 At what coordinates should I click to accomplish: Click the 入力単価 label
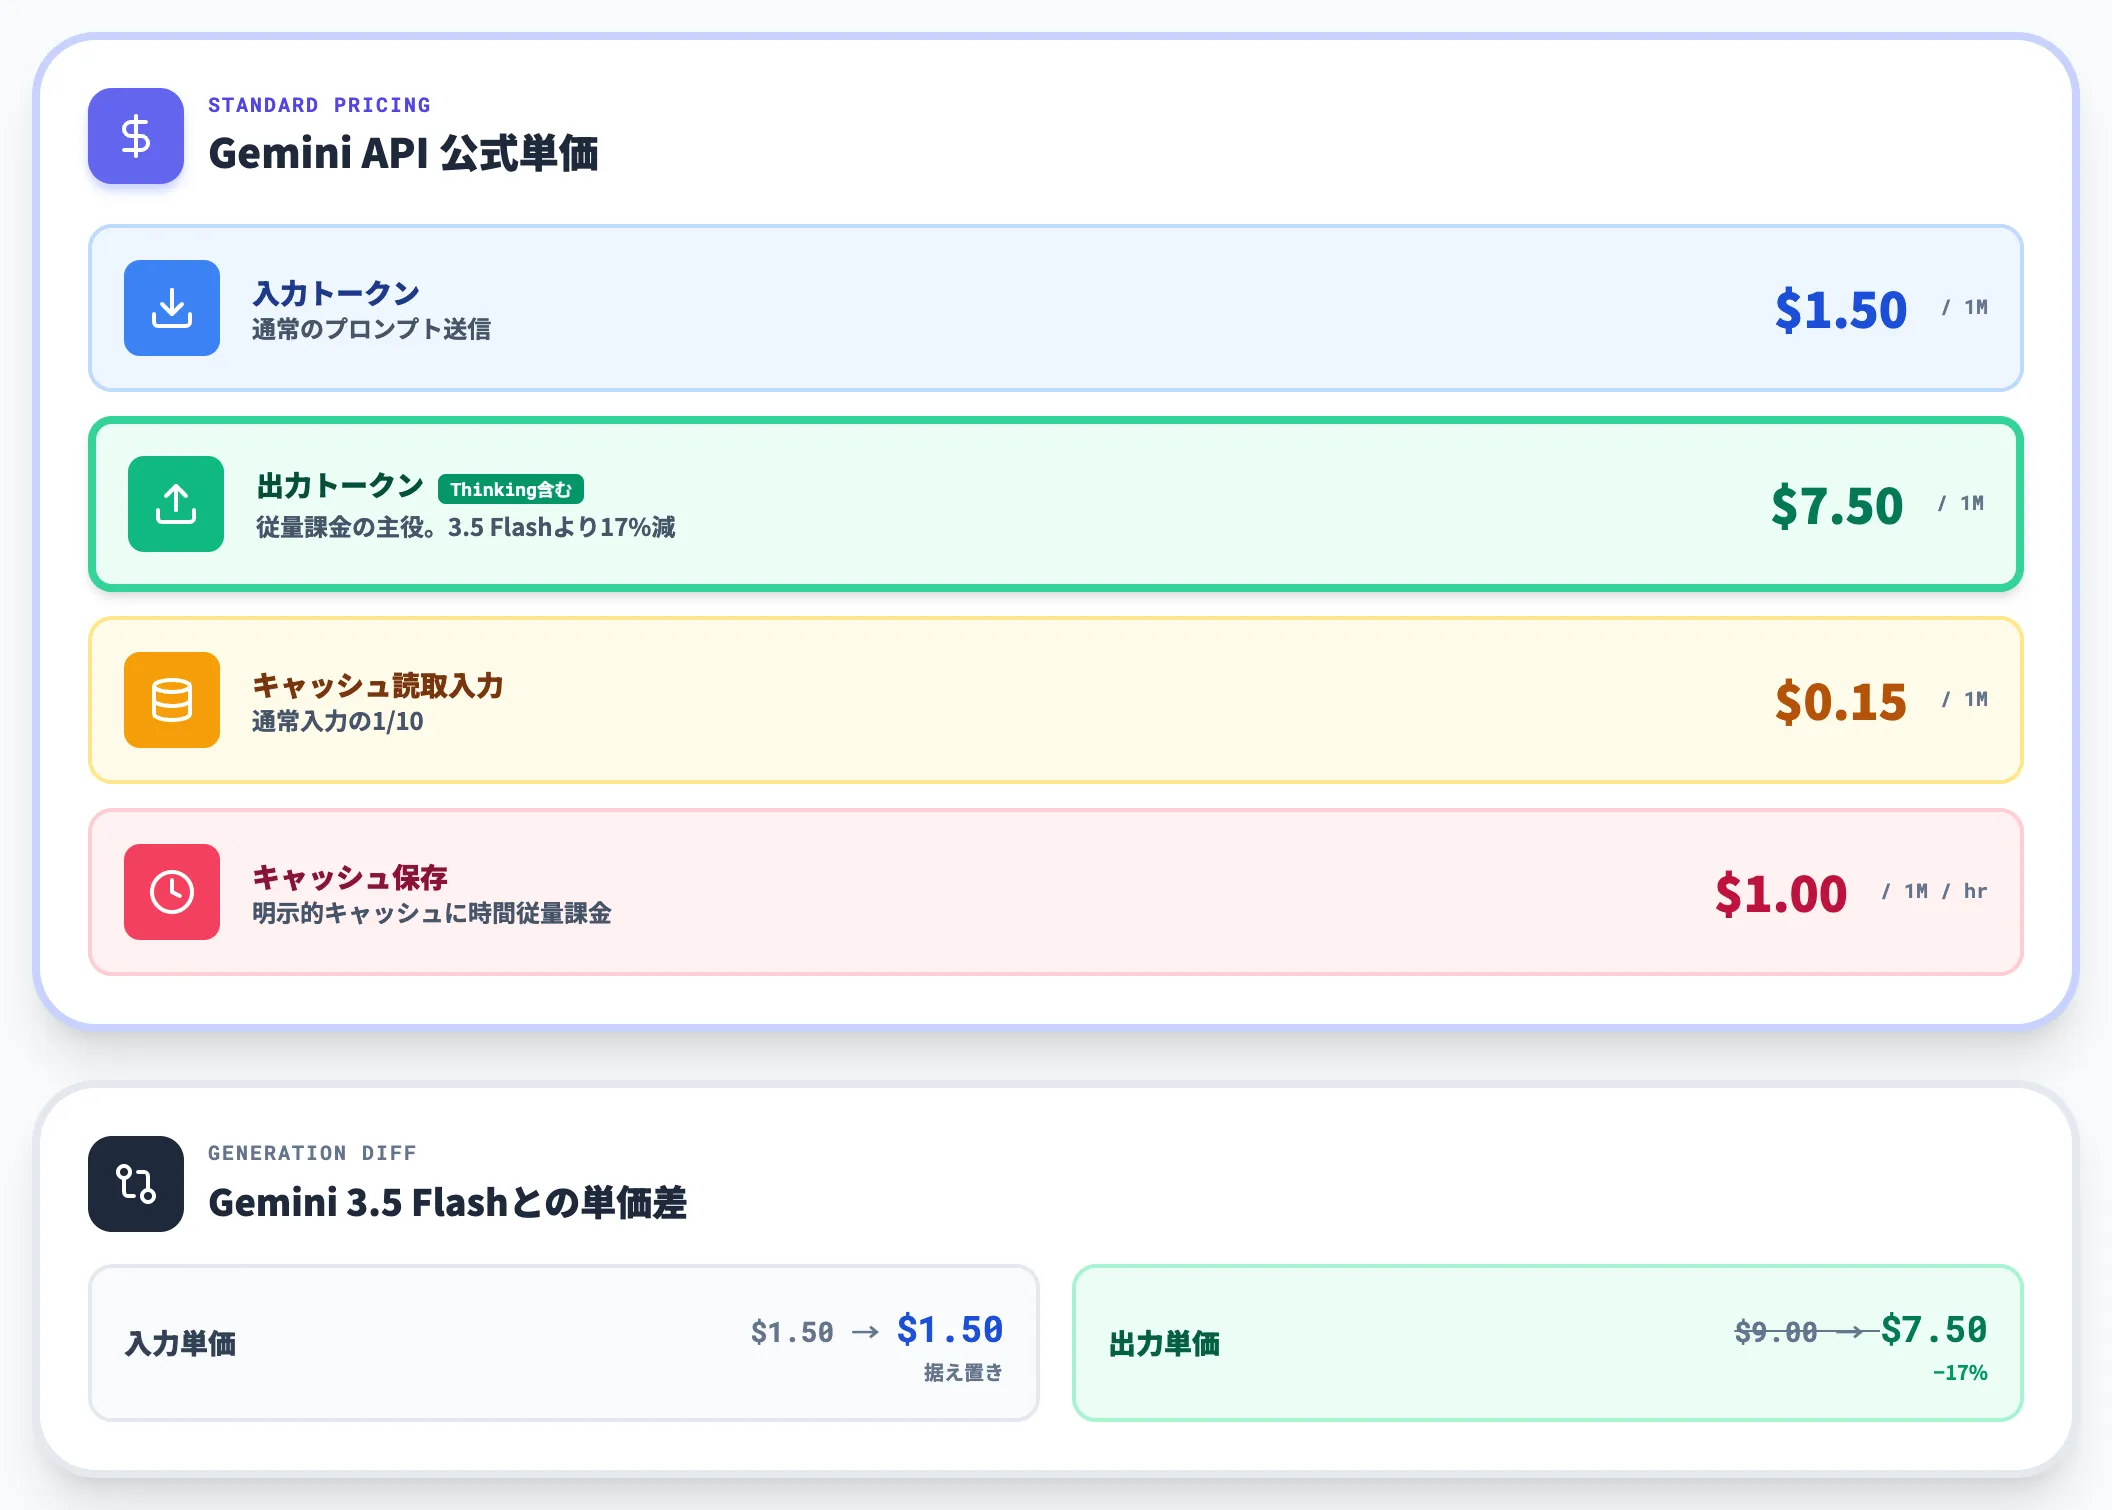[180, 1344]
